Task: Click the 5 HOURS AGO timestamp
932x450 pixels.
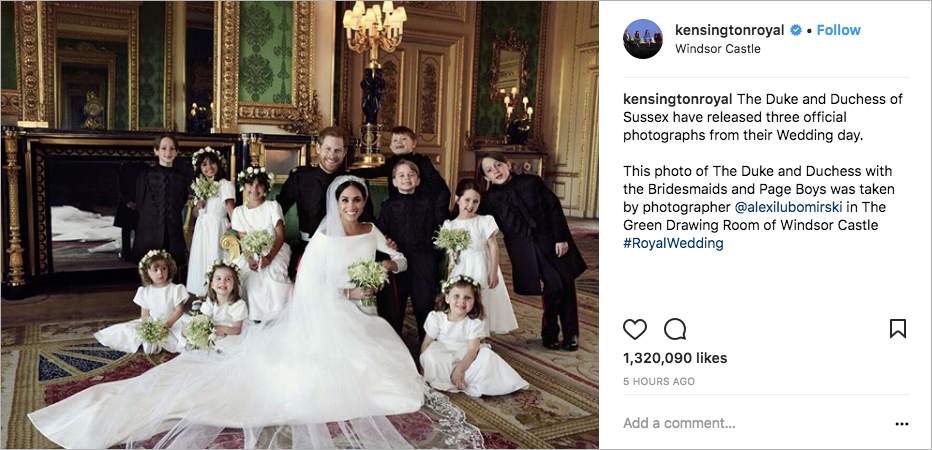Action: pos(659,382)
